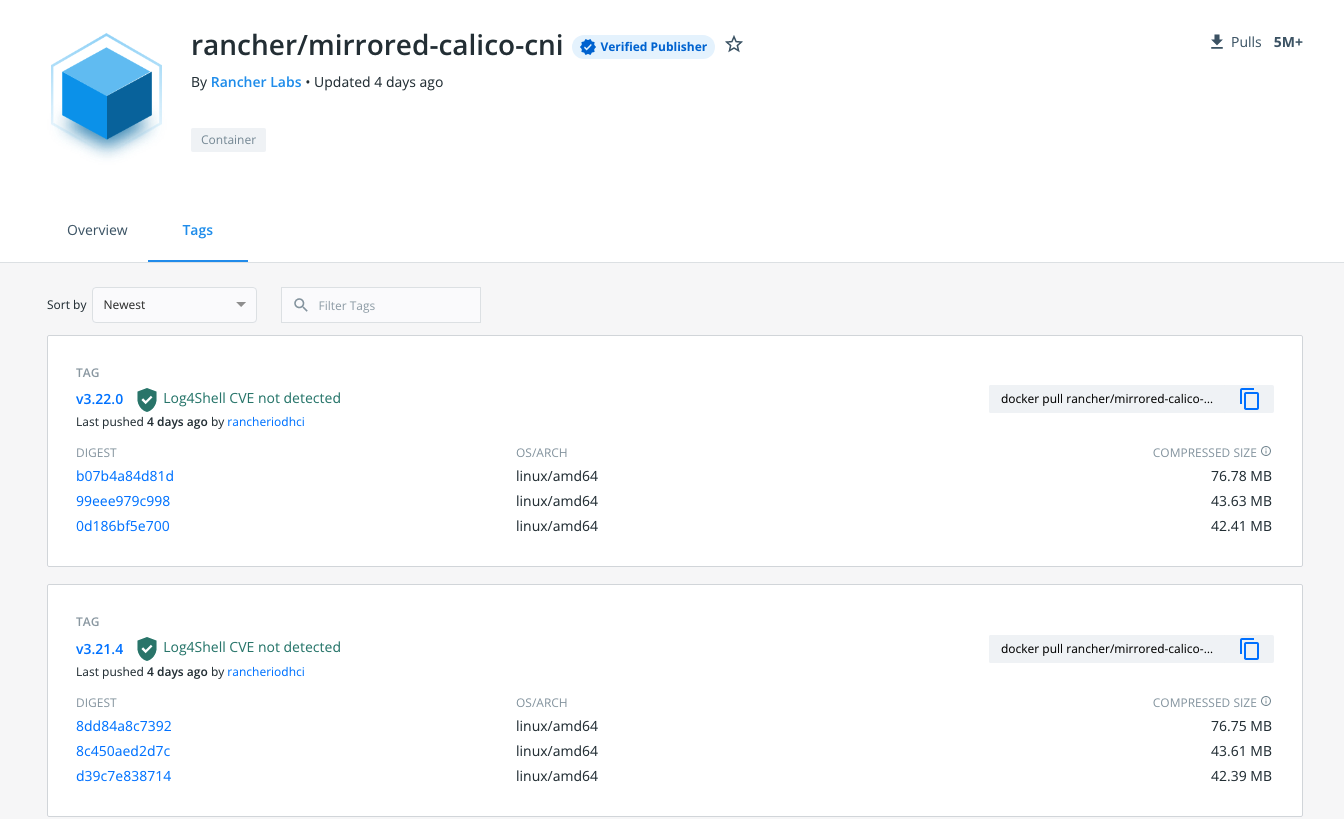Expand sorting options to change from Newest
1344x819 pixels.
174,304
